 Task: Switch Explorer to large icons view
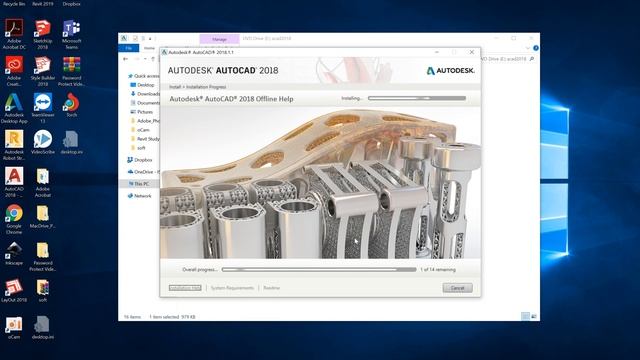[533, 316]
